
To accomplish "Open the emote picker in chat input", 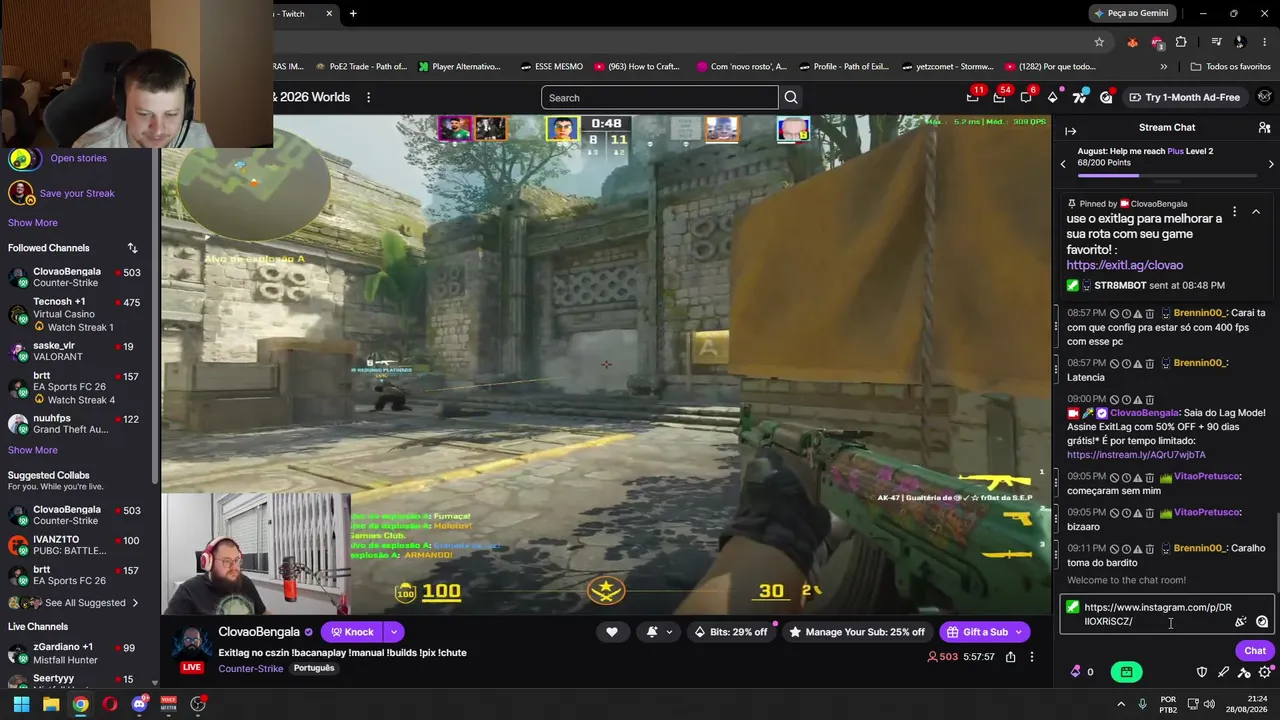I will (1262, 621).
